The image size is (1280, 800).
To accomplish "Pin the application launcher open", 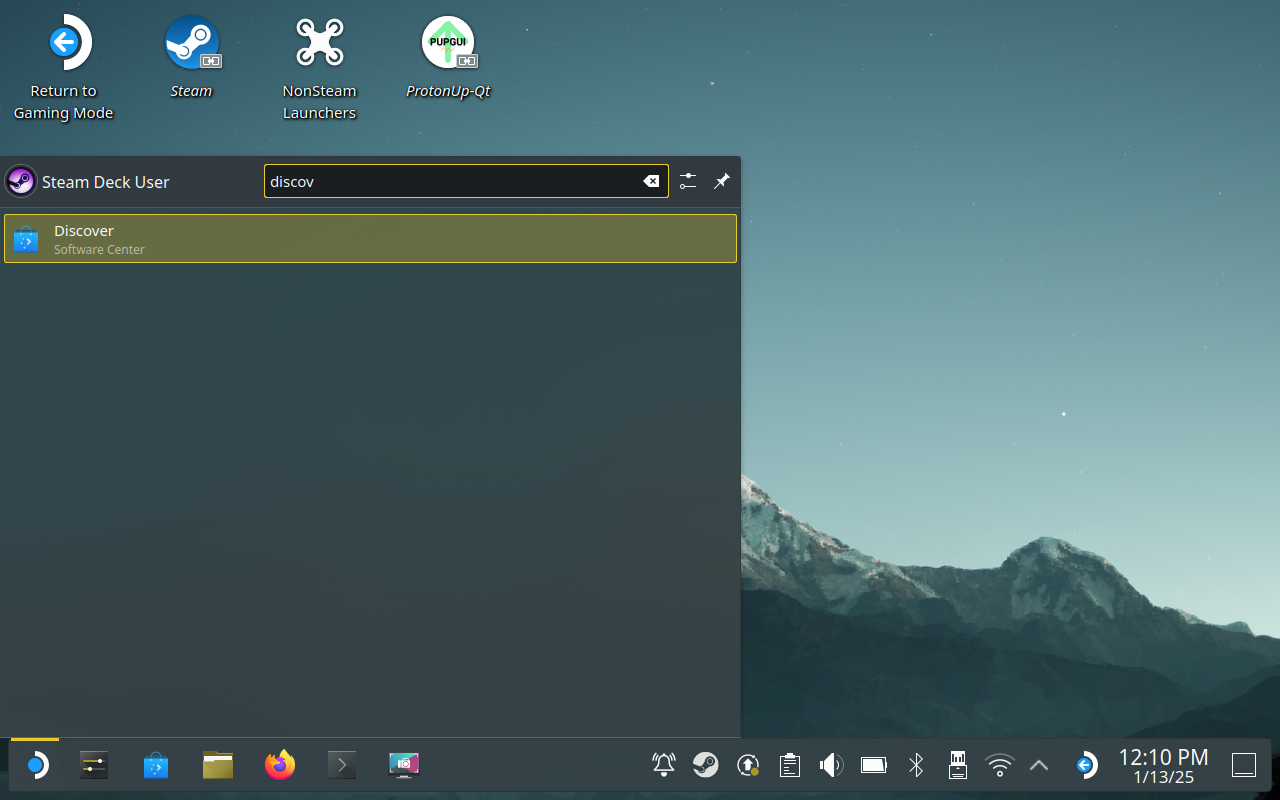I will click(722, 181).
